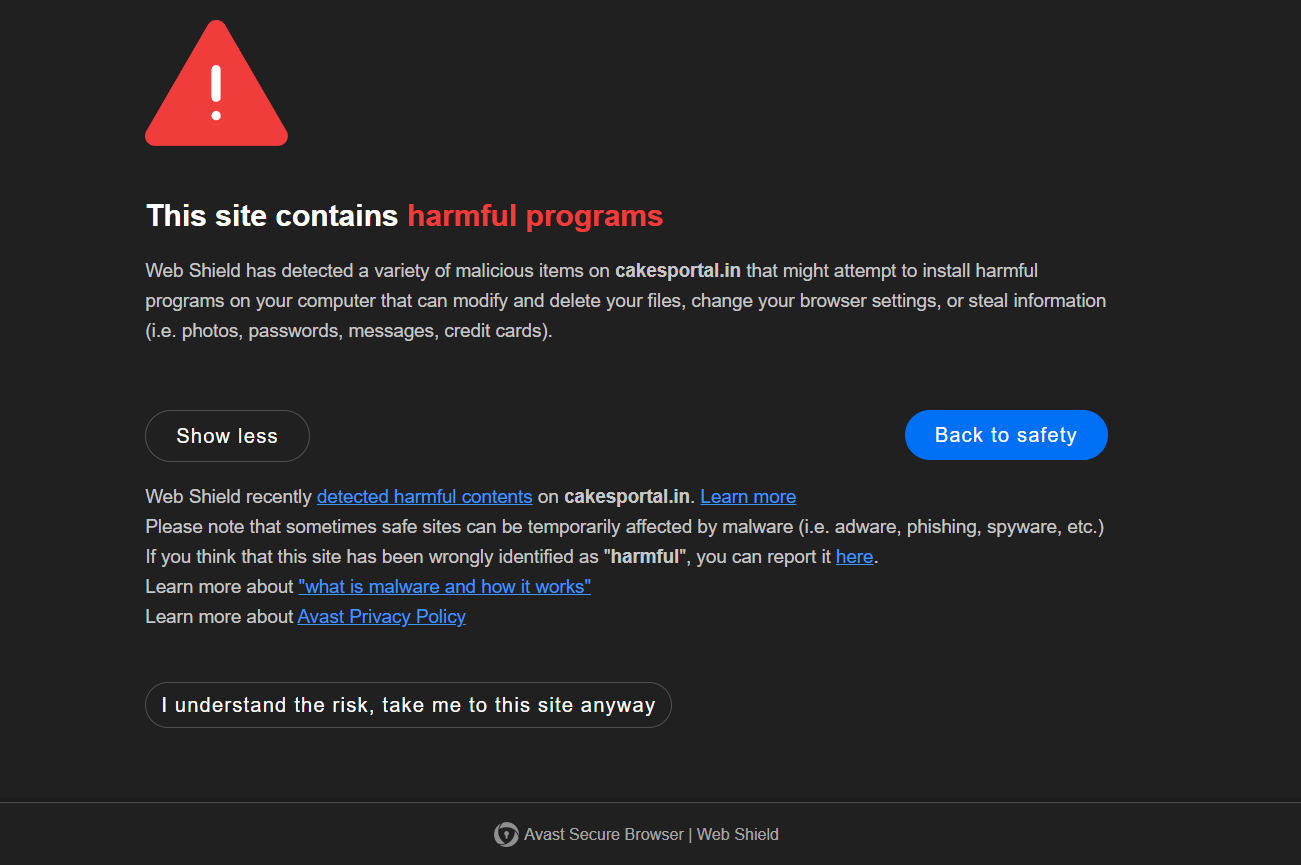This screenshot has width=1301, height=865.
Task: Visit the Avast Privacy Policy link
Action: (x=381, y=617)
